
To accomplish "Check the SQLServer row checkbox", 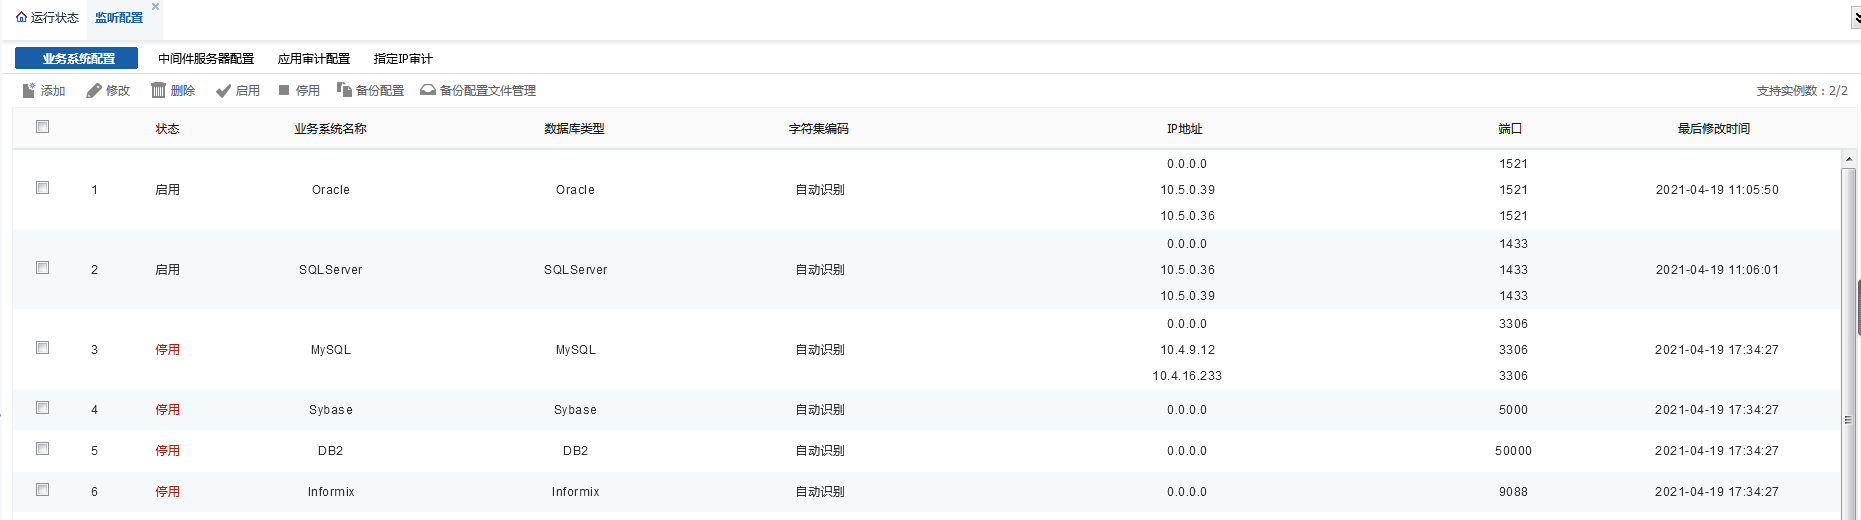I will point(42,268).
